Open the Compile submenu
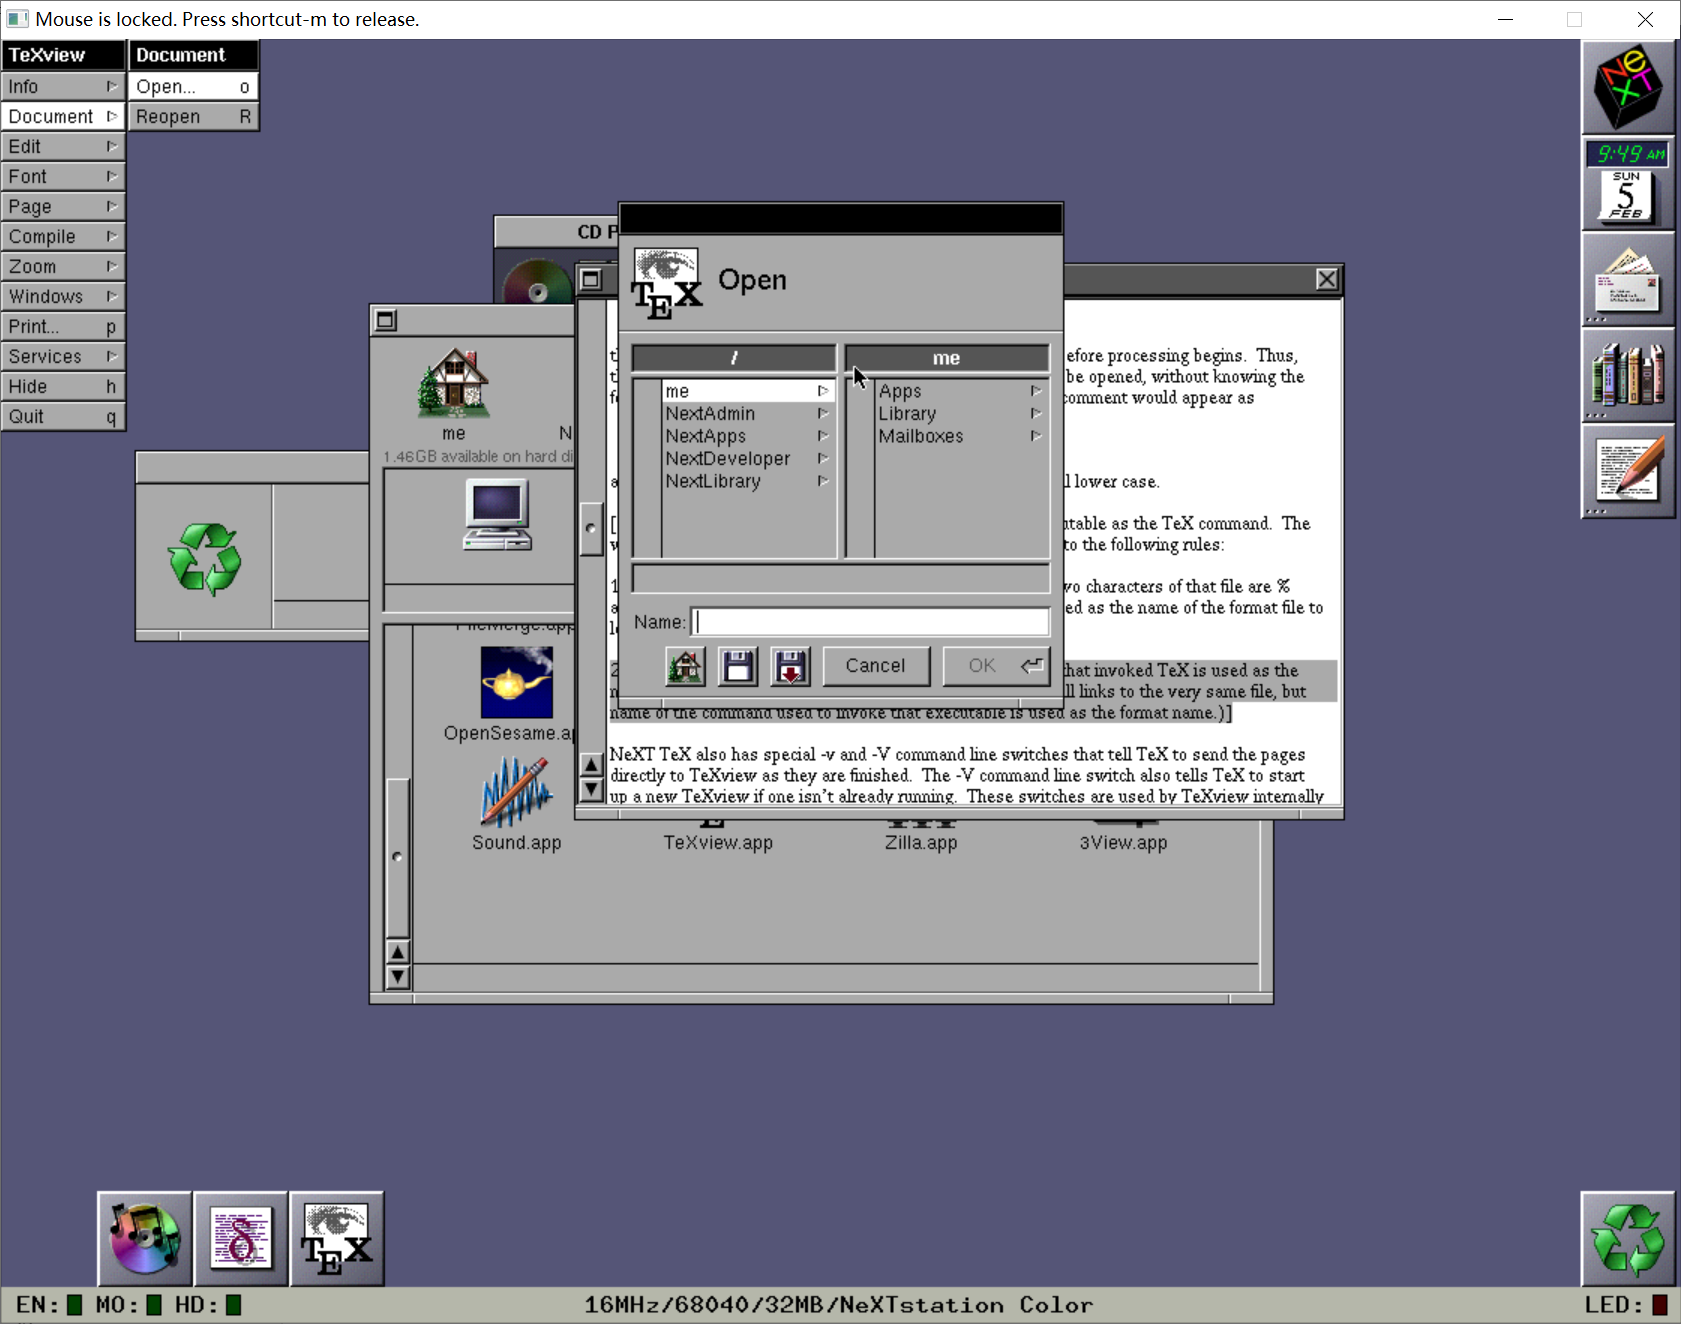Viewport: 1681px width, 1324px height. [63, 236]
